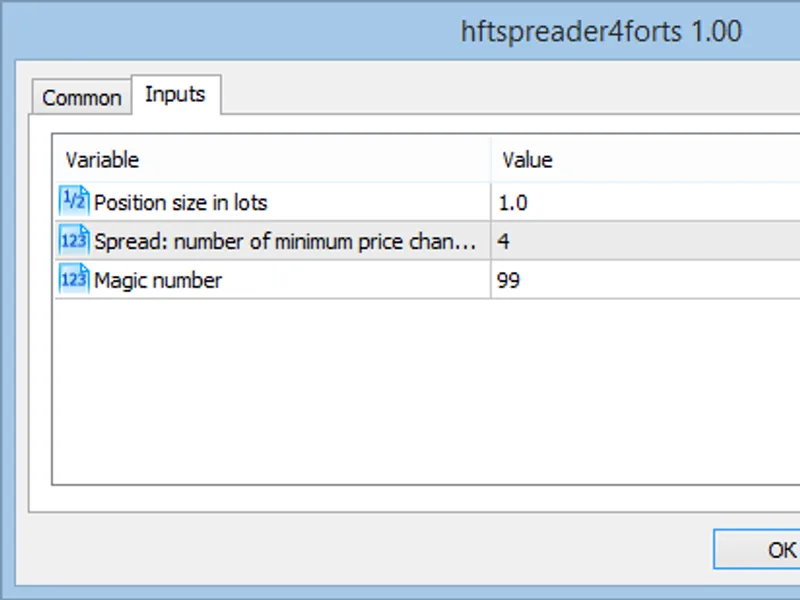The image size is (800, 600).
Task: Click the Position size in lots icon
Action: tap(74, 201)
